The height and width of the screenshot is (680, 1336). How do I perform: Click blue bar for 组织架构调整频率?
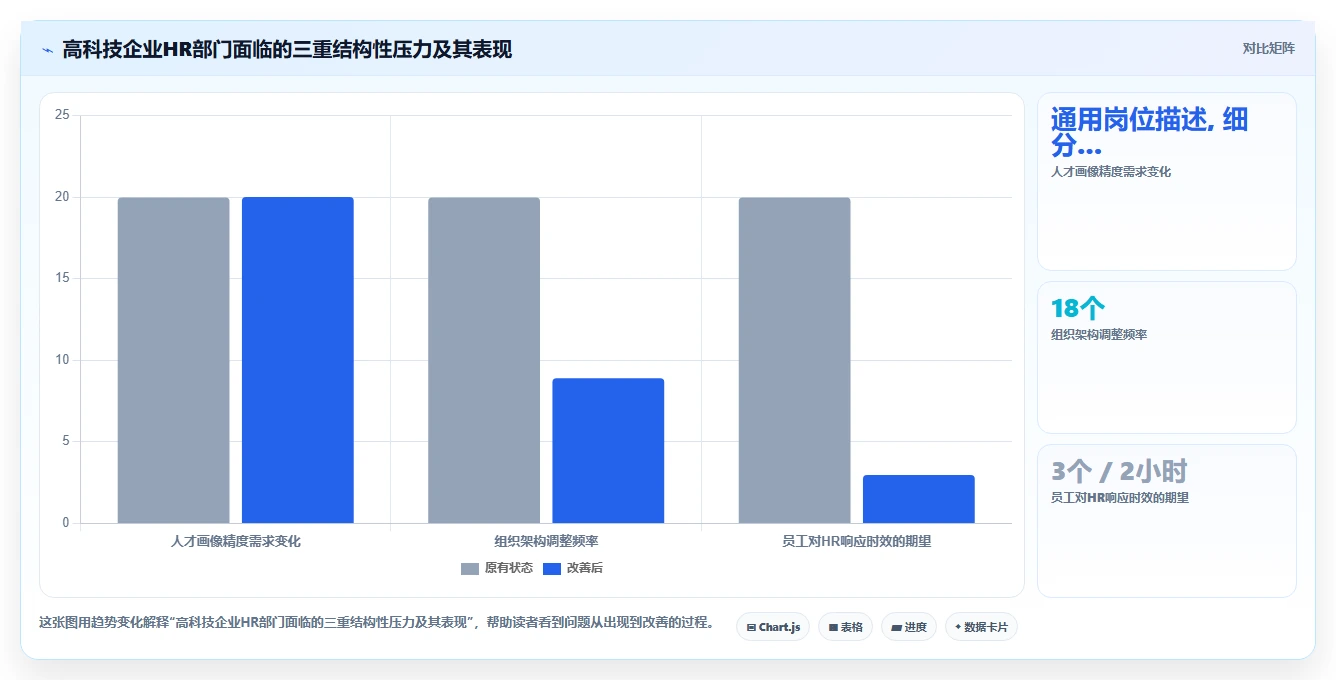tap(608, 451)
